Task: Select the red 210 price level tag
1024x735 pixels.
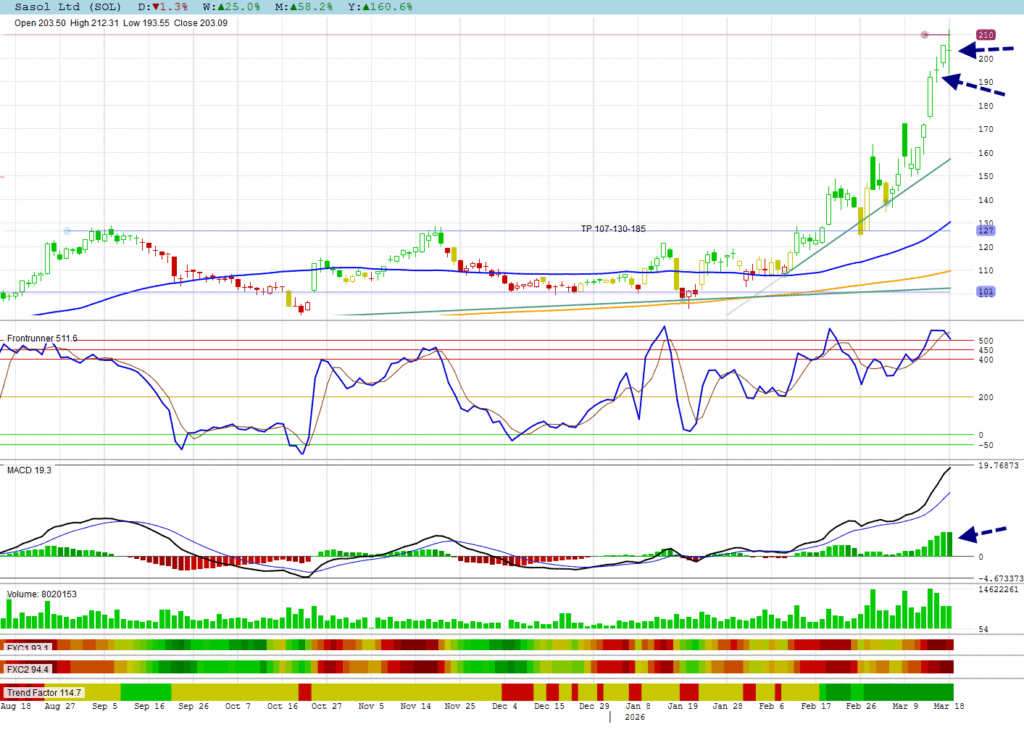Action: point(985,35)
